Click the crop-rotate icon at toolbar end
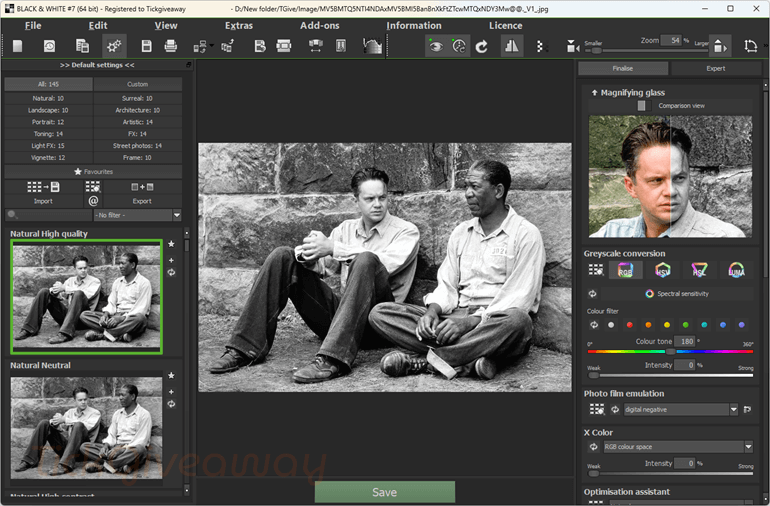Screen dimensions: 770x506 point(750,46)
